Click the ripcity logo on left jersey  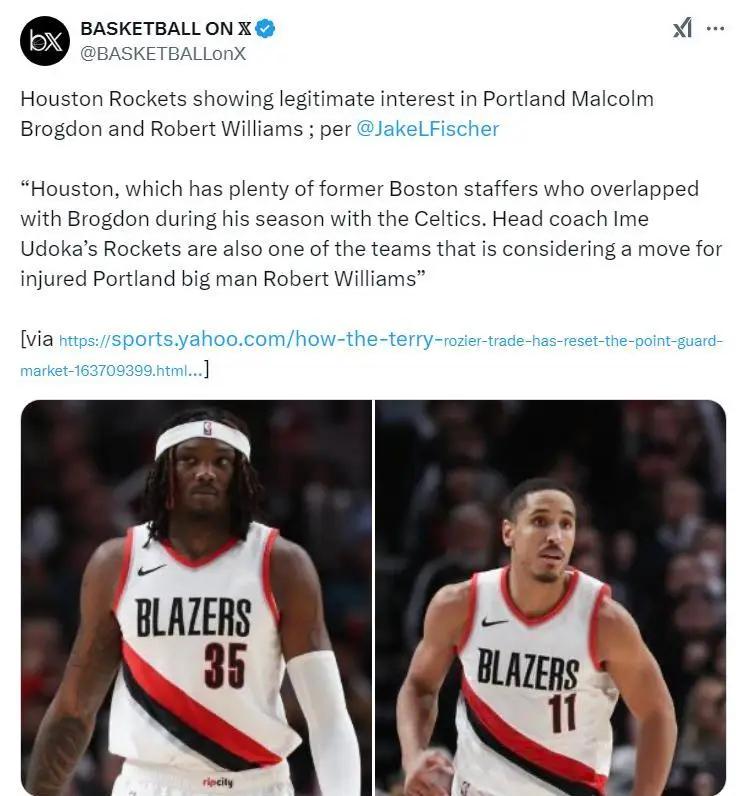218,782
